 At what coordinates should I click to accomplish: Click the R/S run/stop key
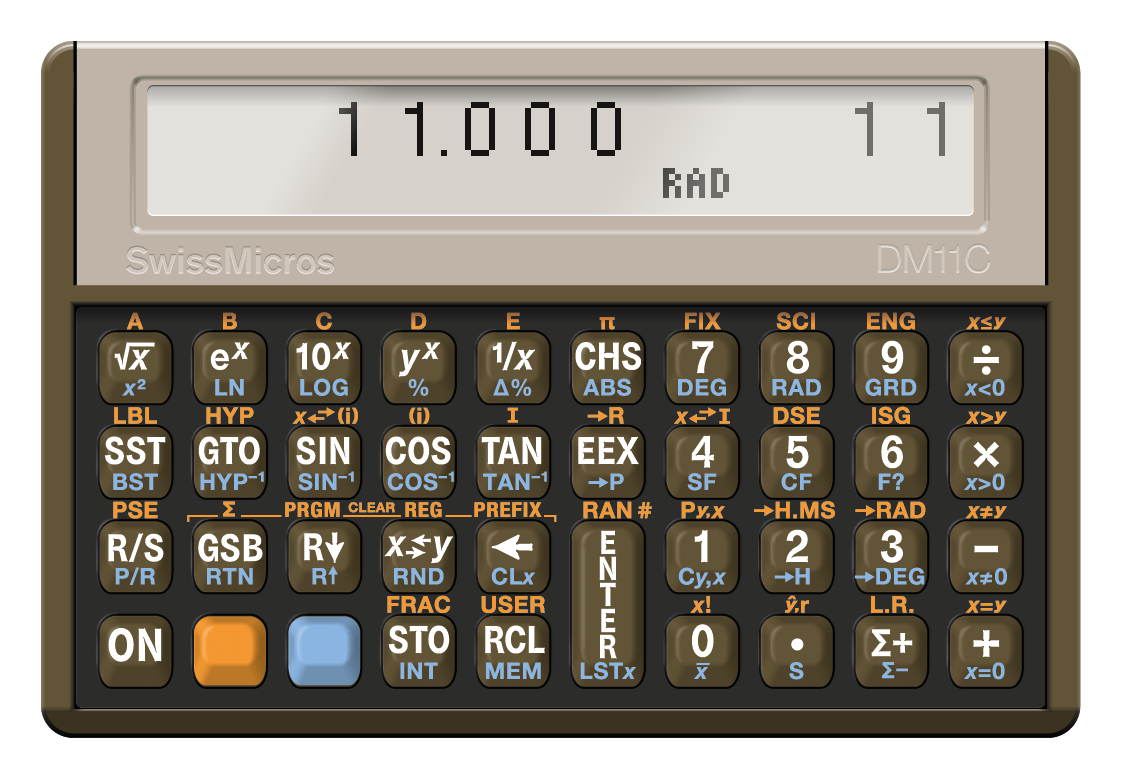tap(135, 557)
